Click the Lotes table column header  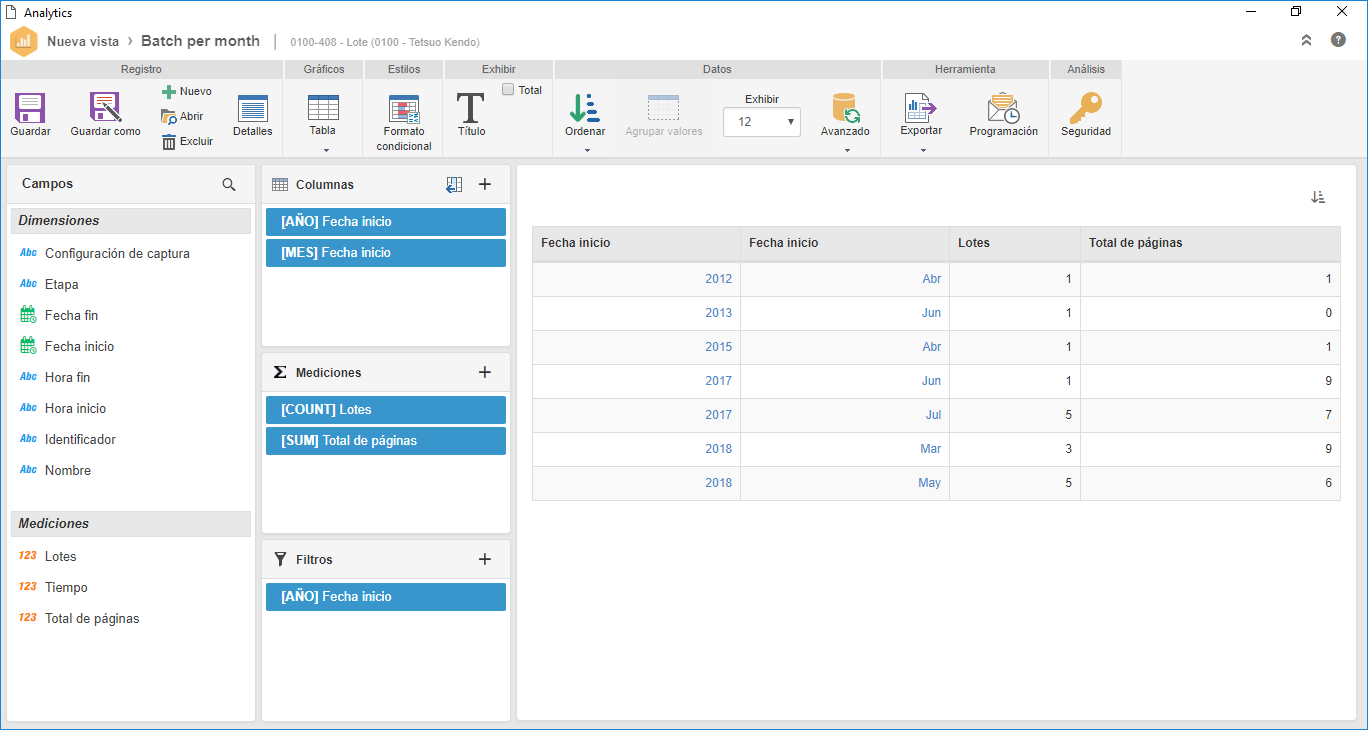pos(1015,243)
